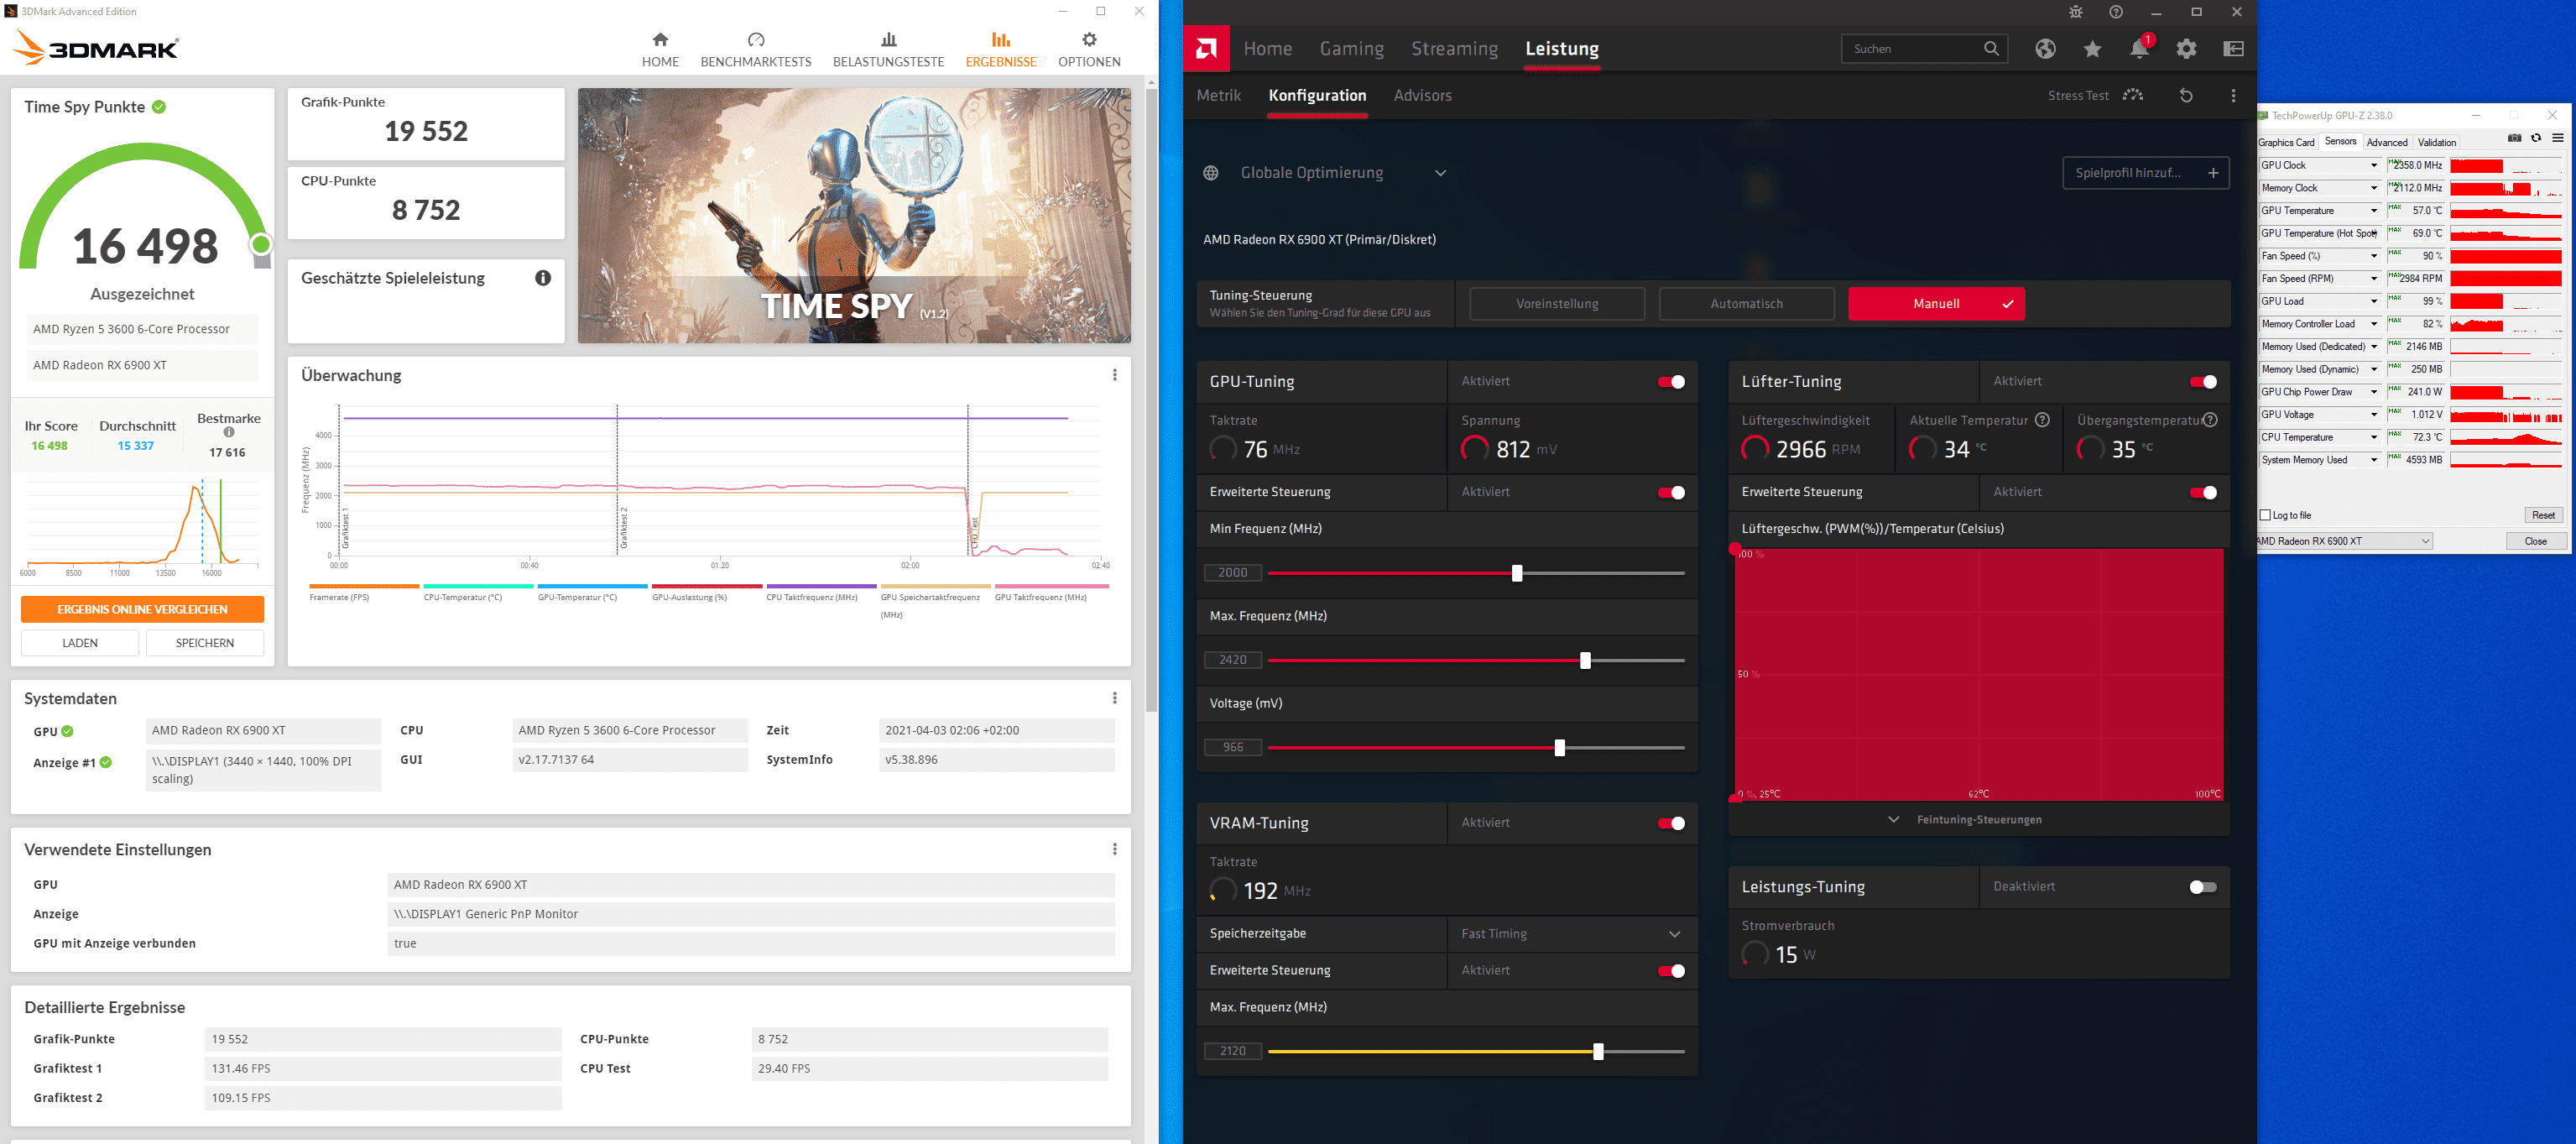Open AMD notifications bell icon

coord(2138,49)
